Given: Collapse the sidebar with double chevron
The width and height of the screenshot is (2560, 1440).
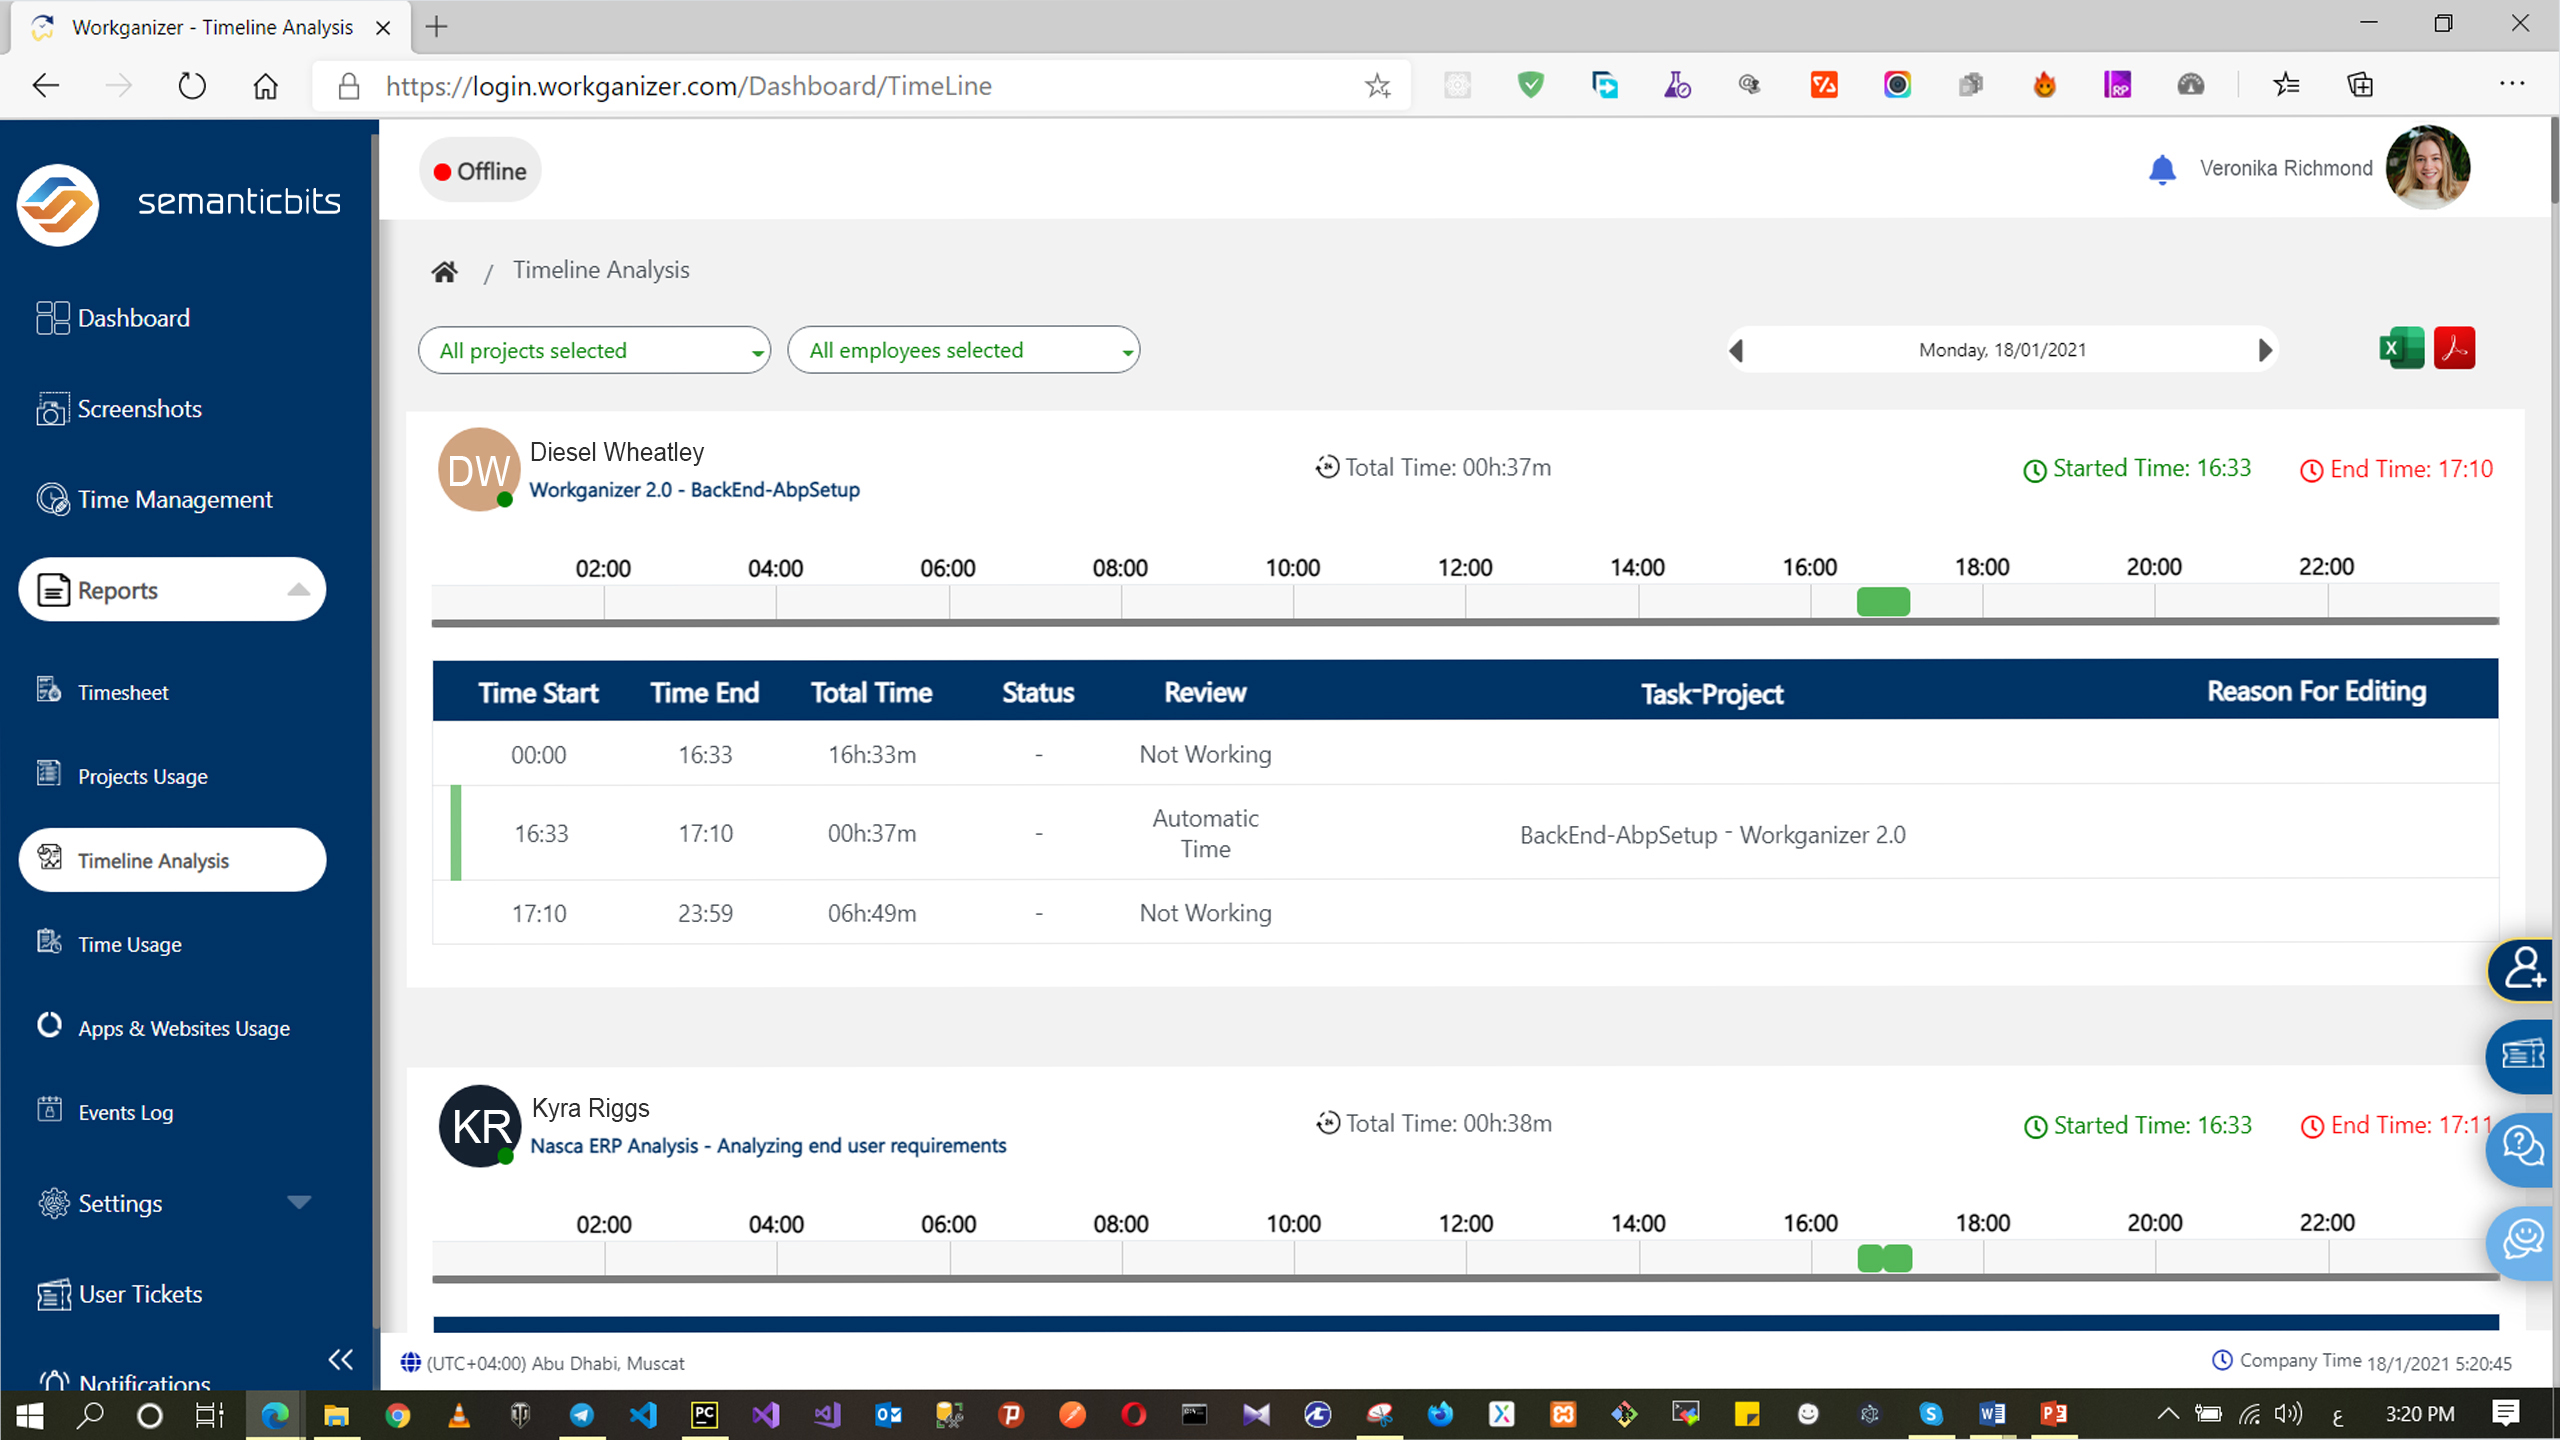Looking at the screenshot, I should pyautogui.click(x=340, y=1359).
